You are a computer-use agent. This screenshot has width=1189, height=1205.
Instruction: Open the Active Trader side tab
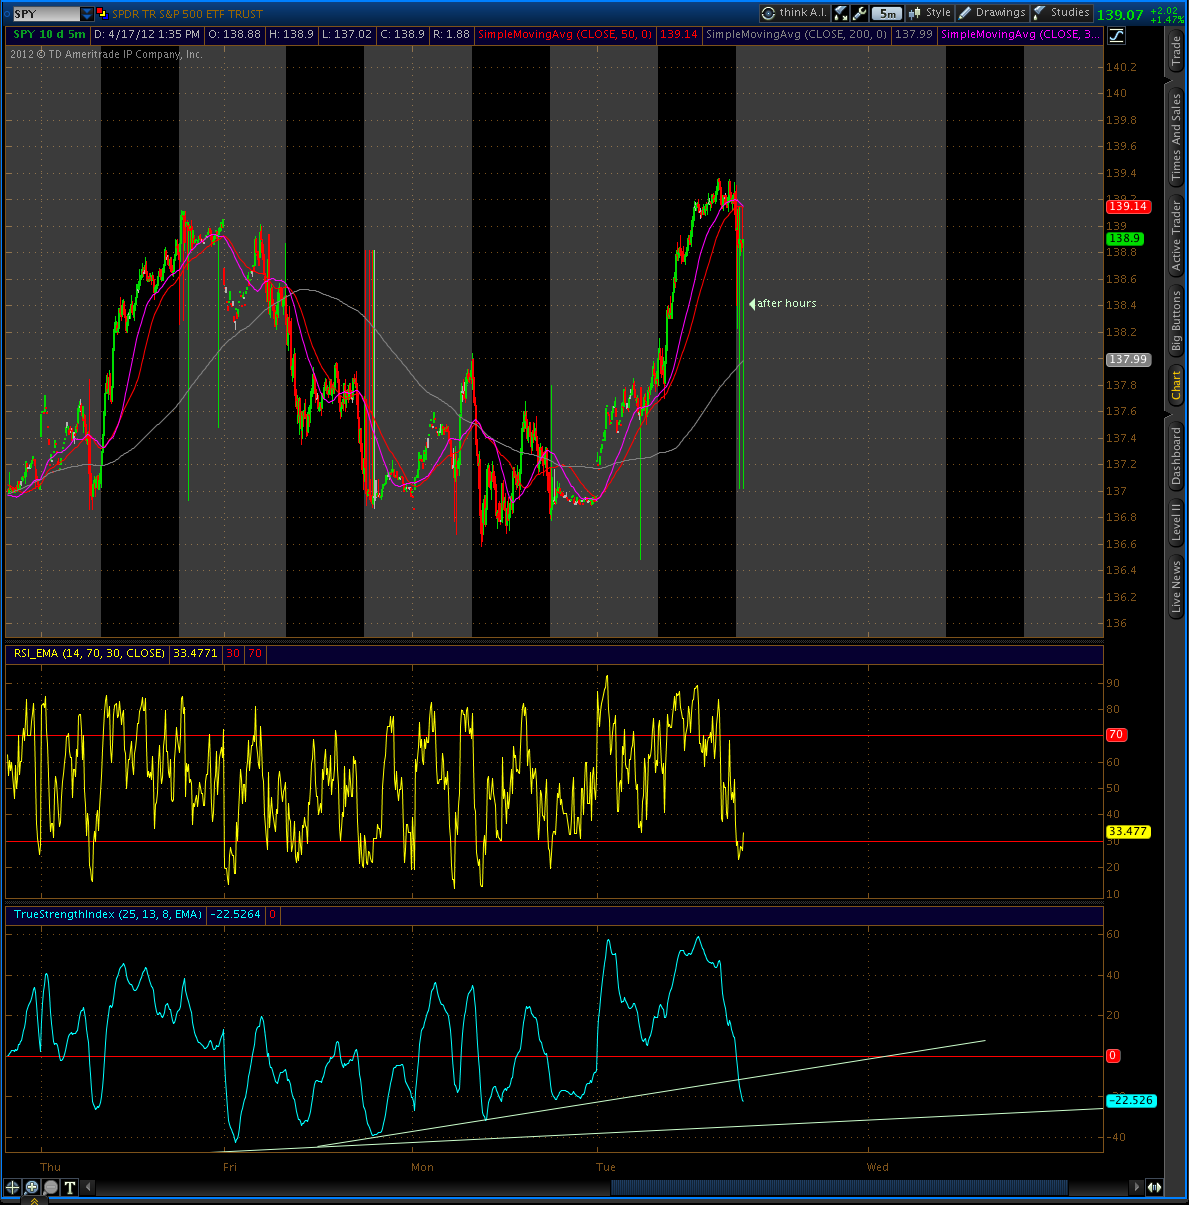click(1176, 236)
